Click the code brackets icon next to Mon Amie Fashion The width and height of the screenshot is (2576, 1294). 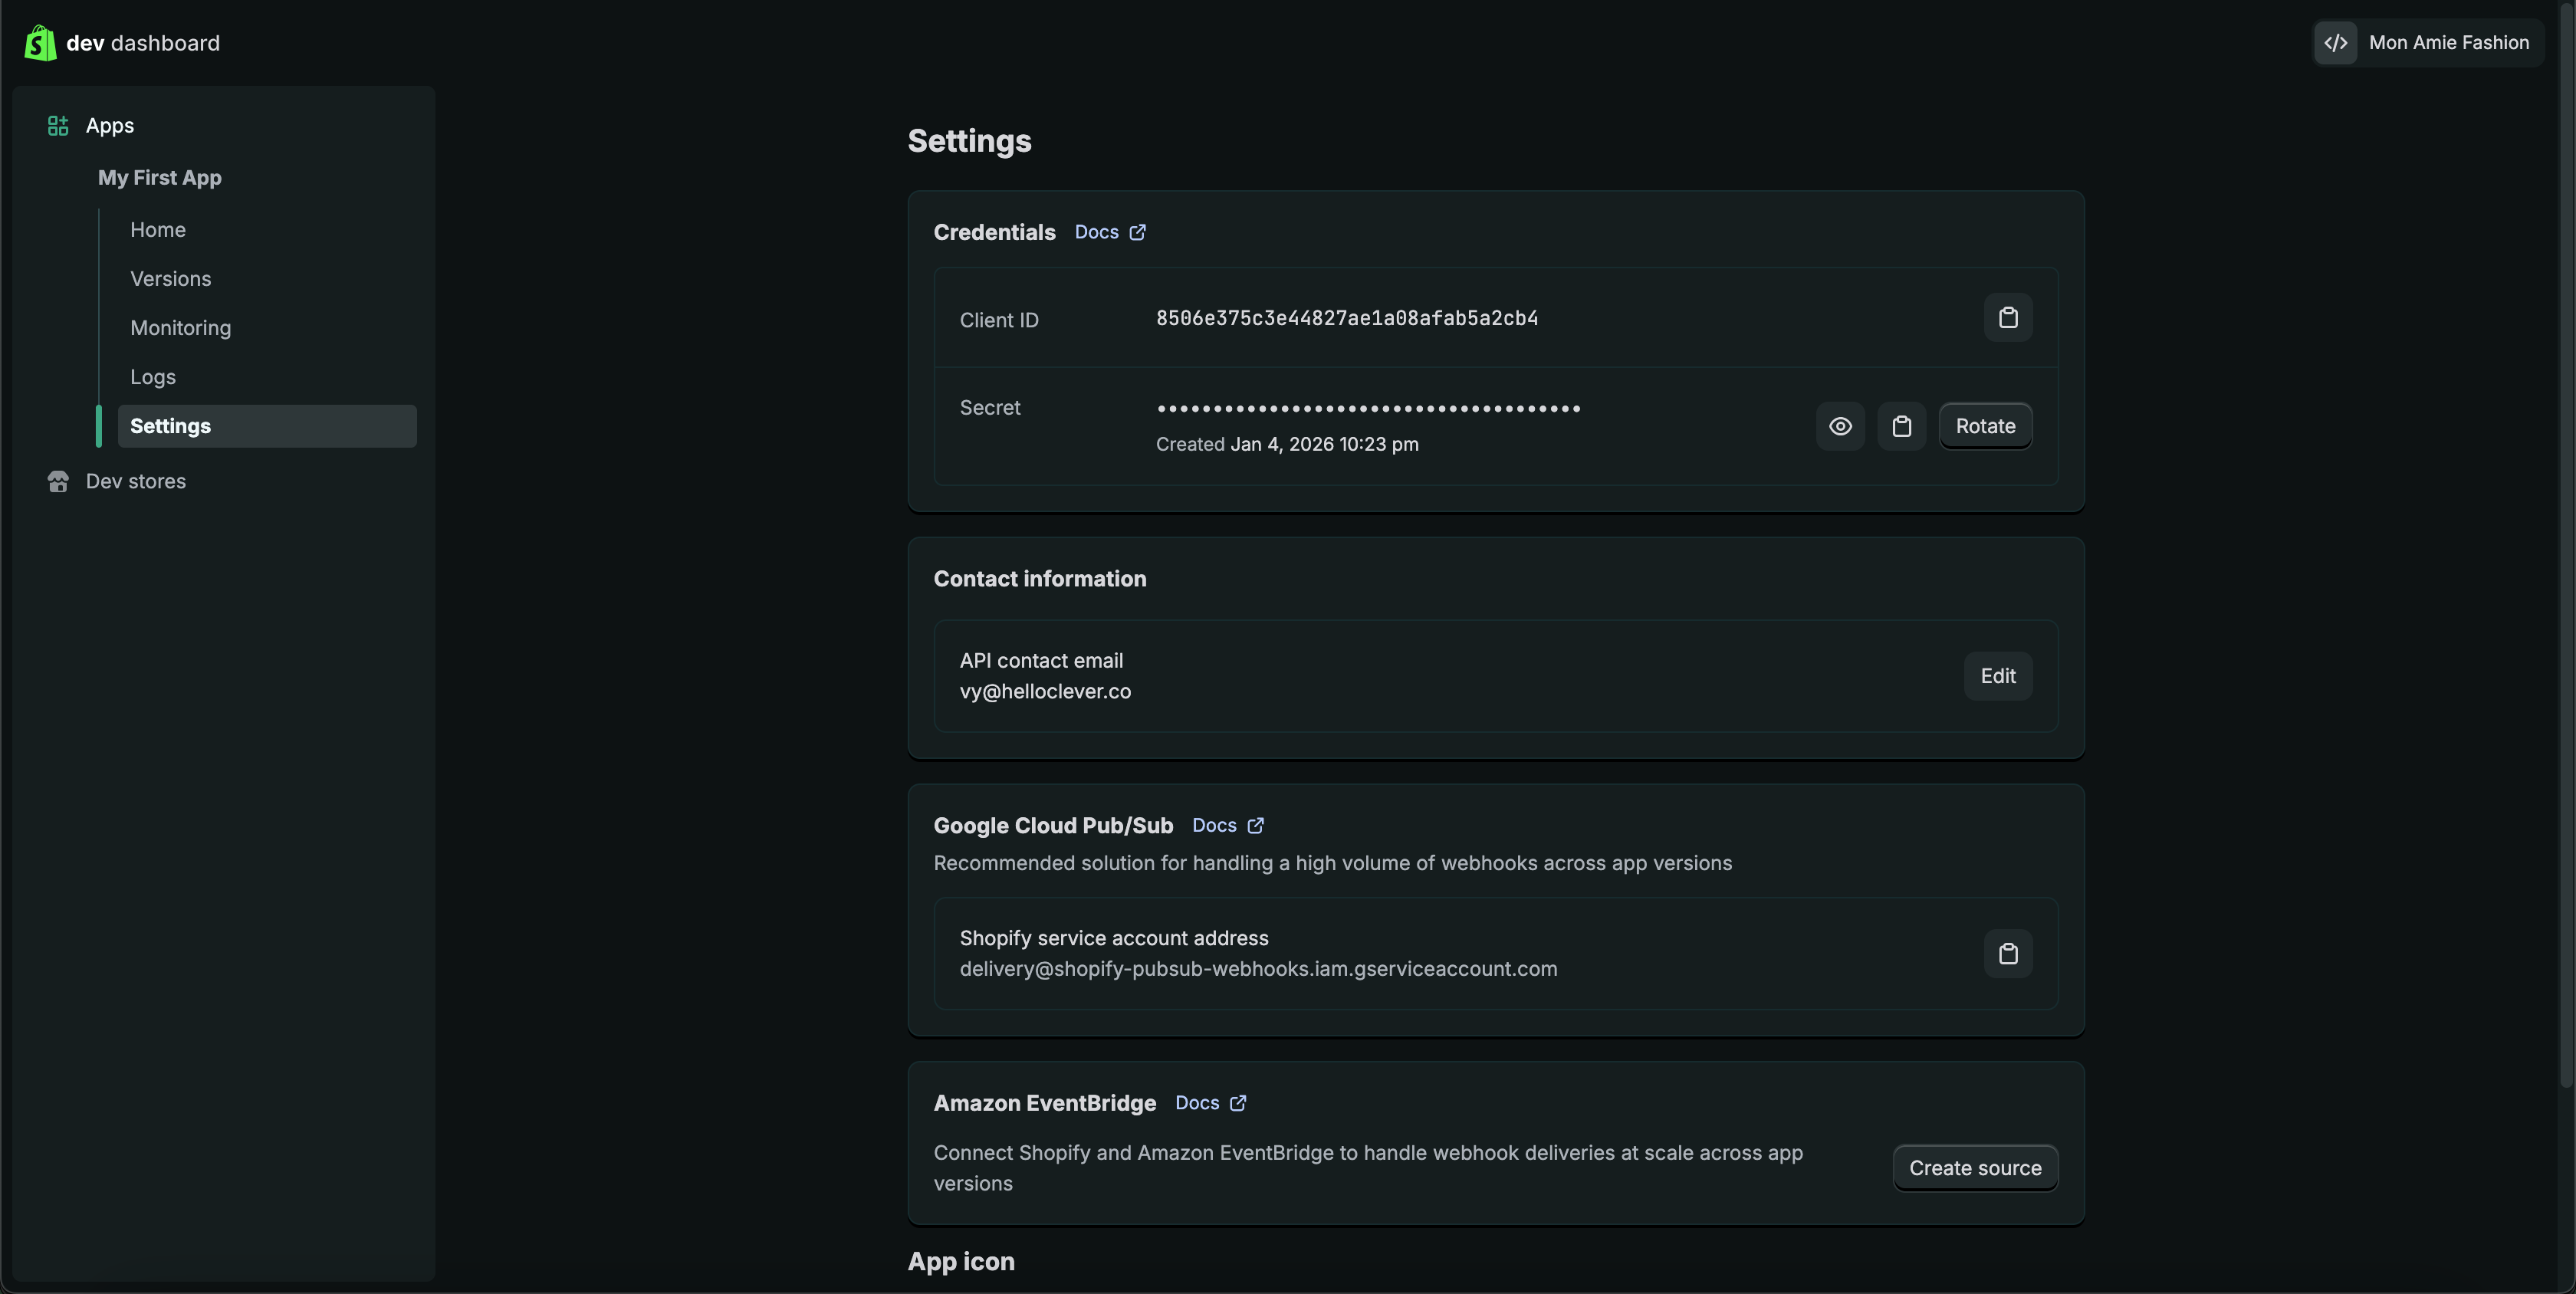click(x=2336, y=43)
